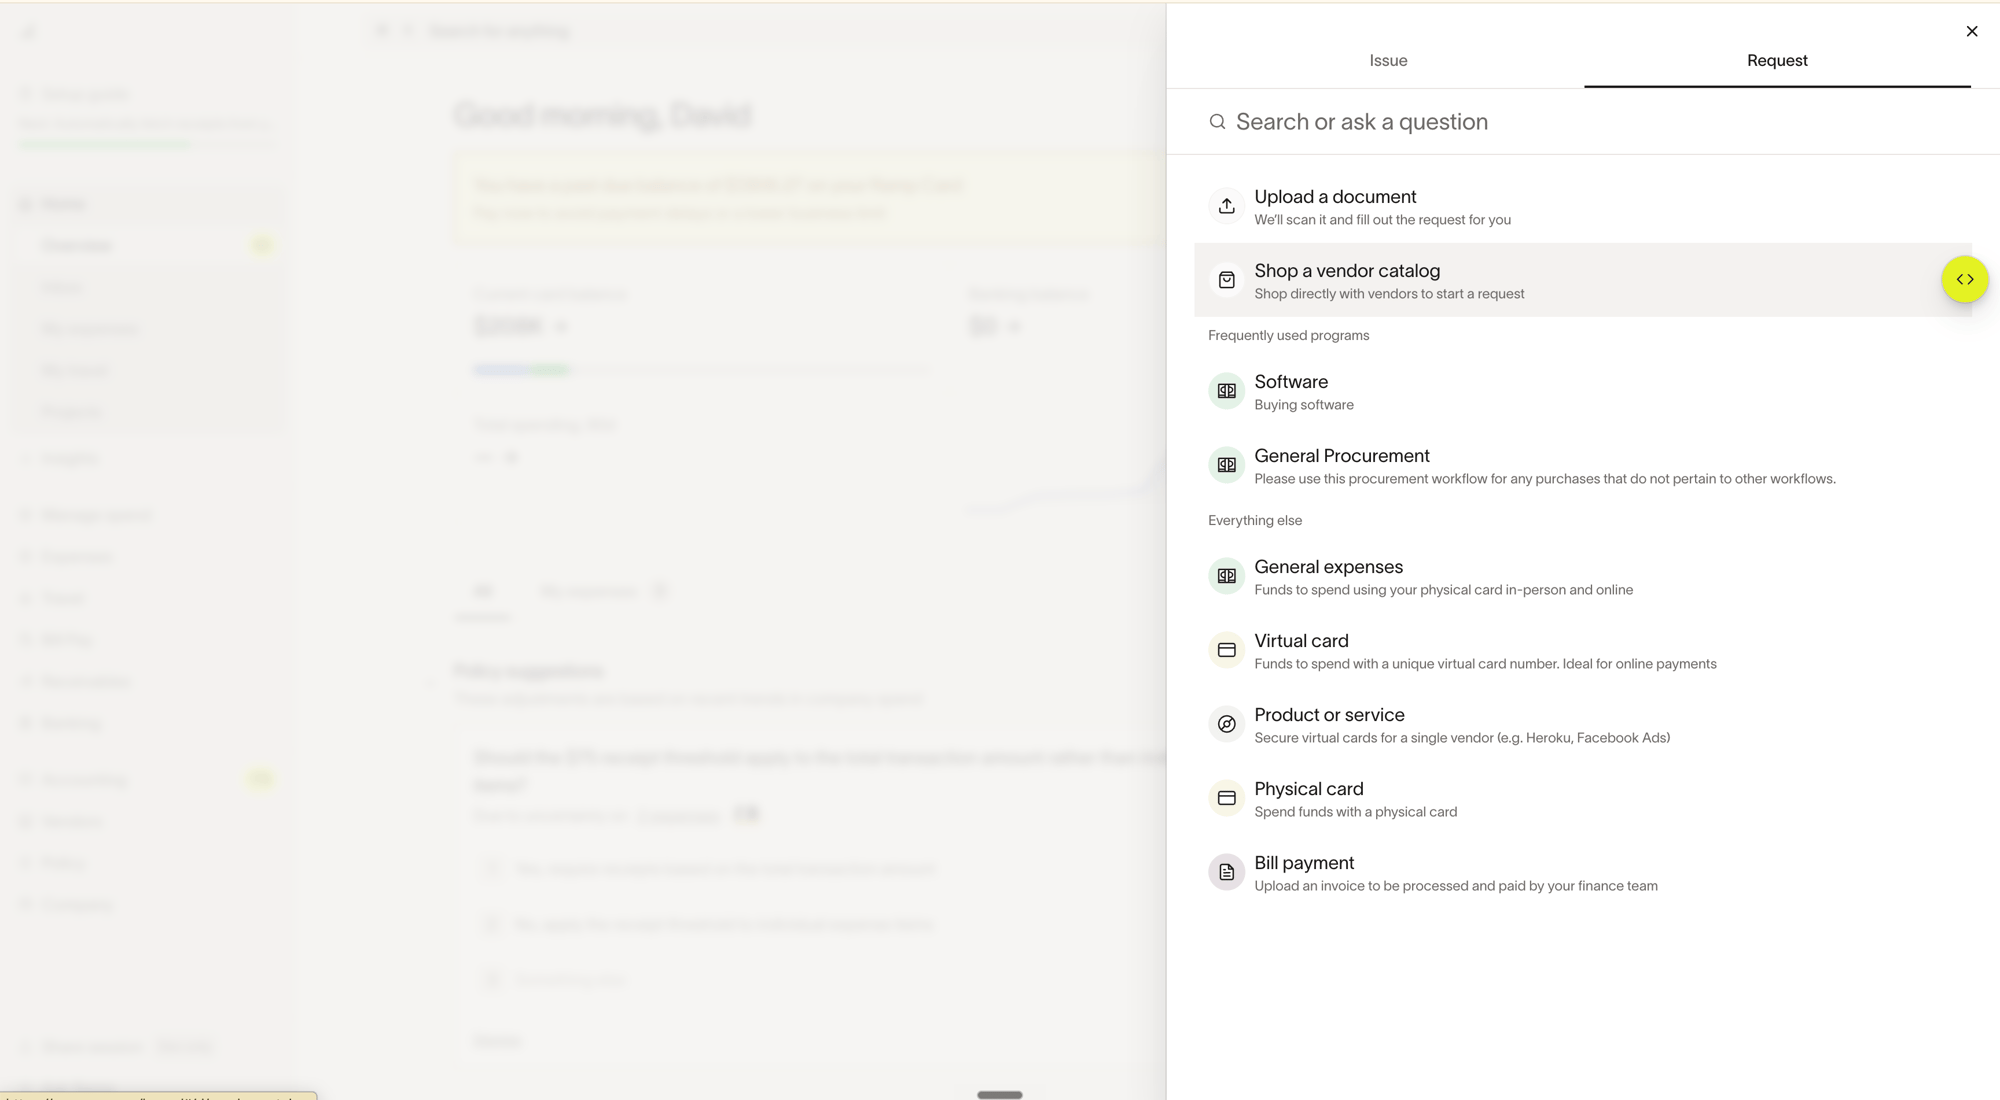
Task: Click 'We'll scan it and fill out the request' text
Action: (1382, 220)
